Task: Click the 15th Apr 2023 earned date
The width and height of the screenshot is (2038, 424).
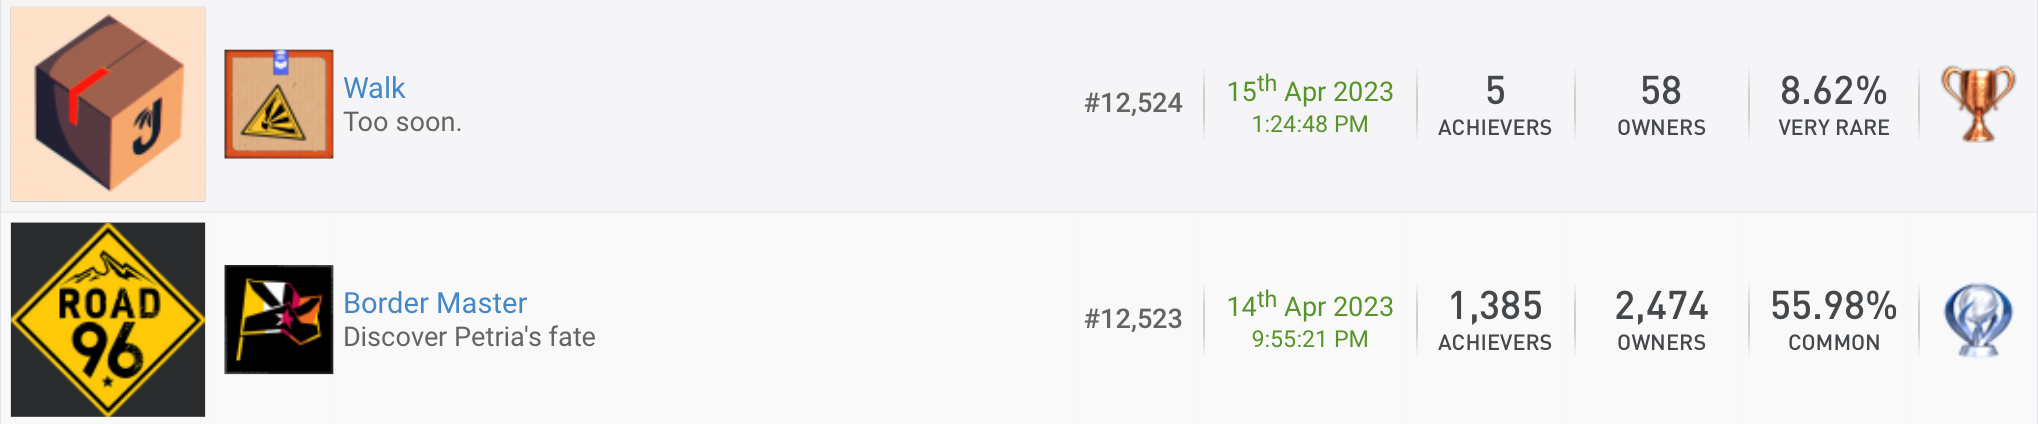Action: tap(1310, 104)
